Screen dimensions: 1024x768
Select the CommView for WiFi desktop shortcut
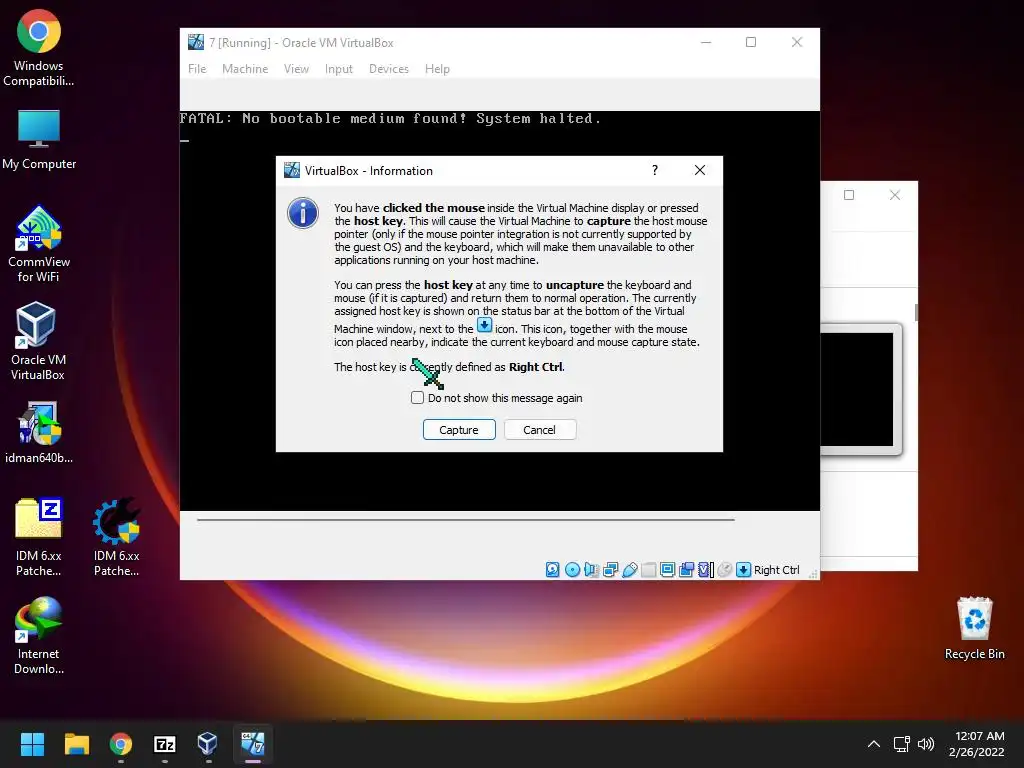[x=39, y=244]
